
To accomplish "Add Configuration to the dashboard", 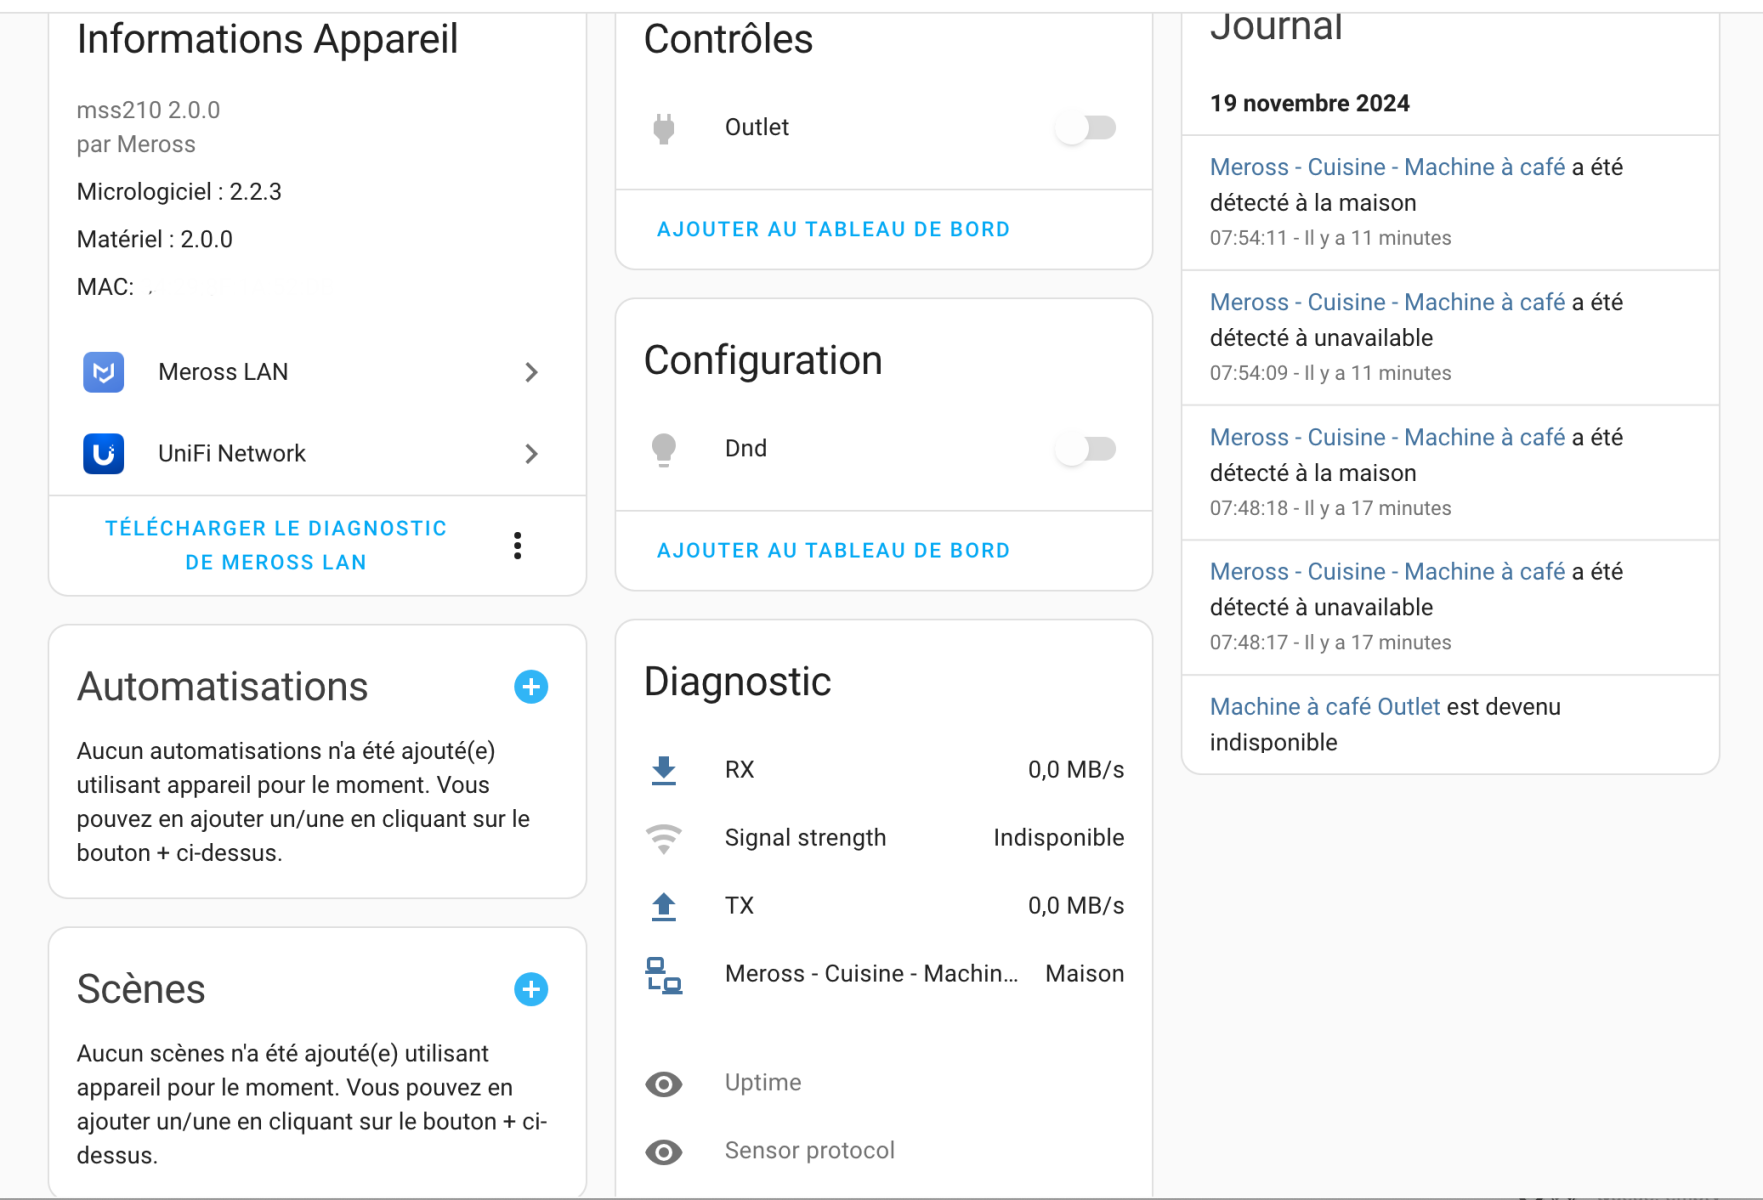I will pos(833,550).
